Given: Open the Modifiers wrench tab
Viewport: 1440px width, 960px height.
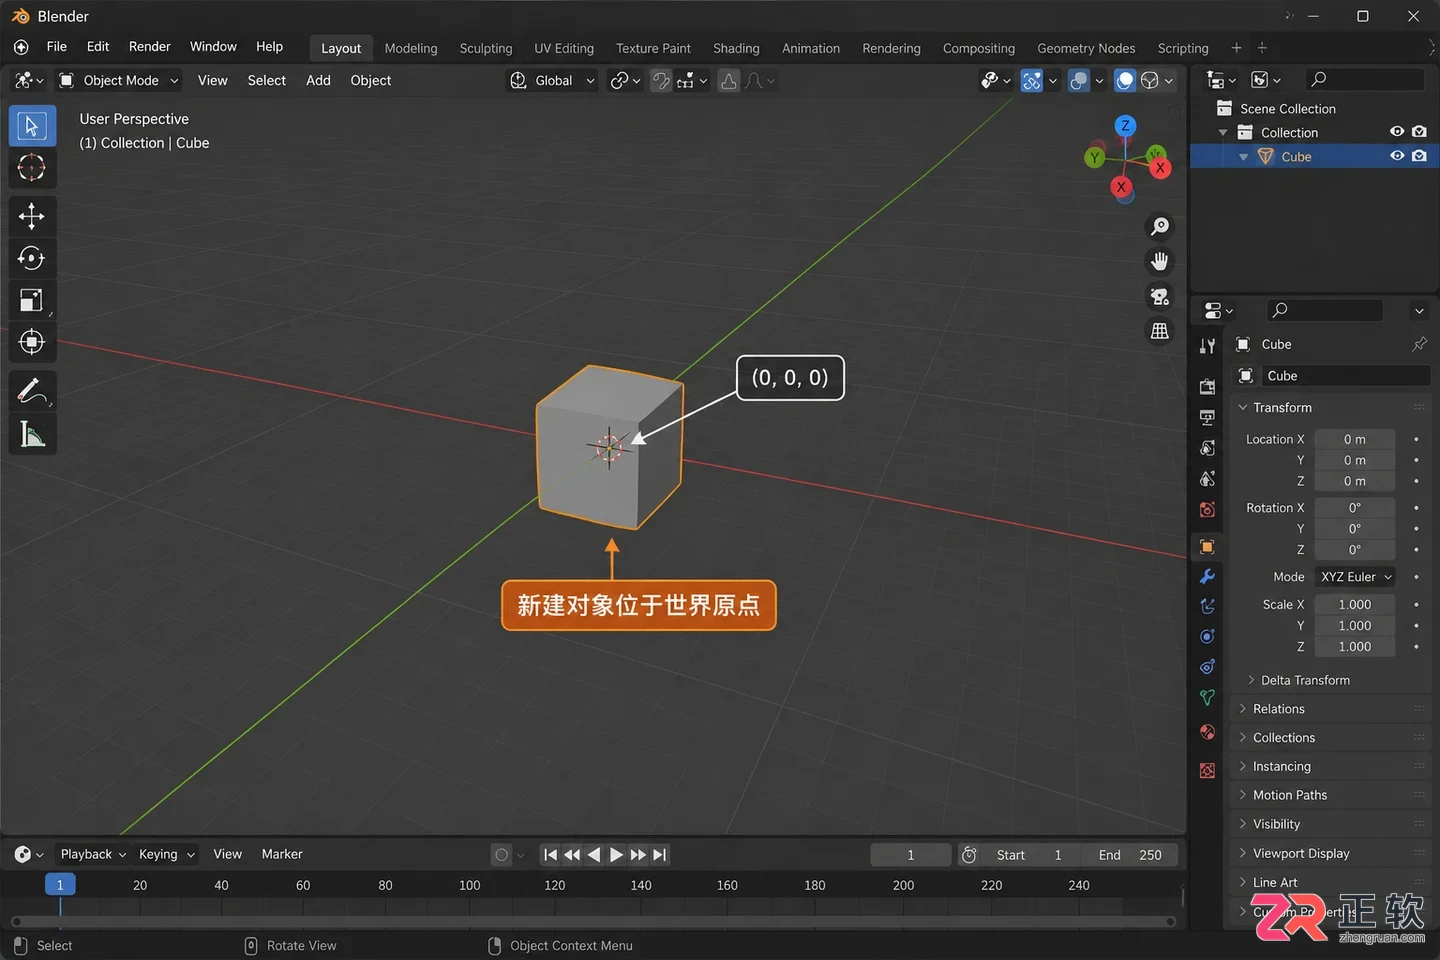Looking at the screenshot, I should tap(1208, 577).
